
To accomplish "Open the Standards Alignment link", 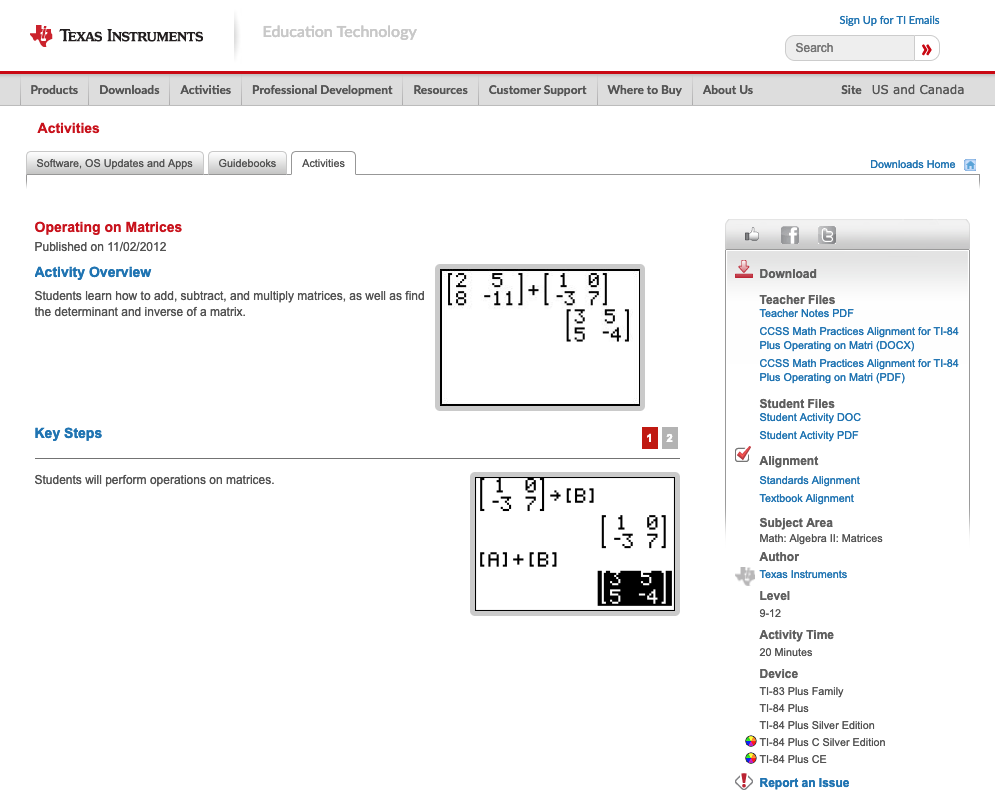I will (809, 480).
